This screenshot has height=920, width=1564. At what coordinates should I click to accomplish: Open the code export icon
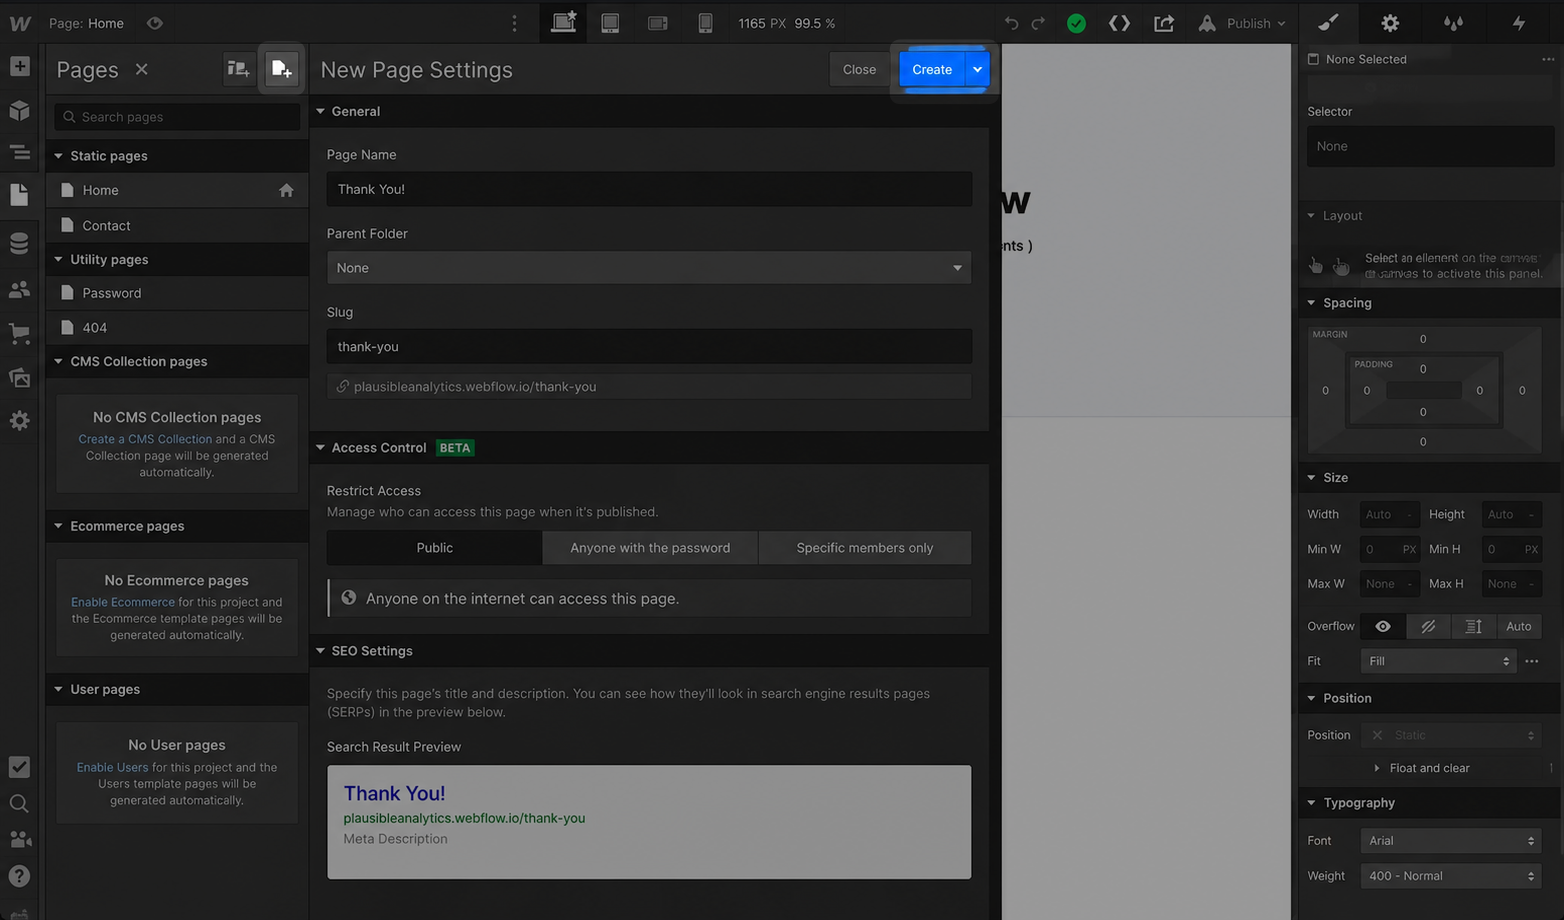click(x=1119, y=23)
